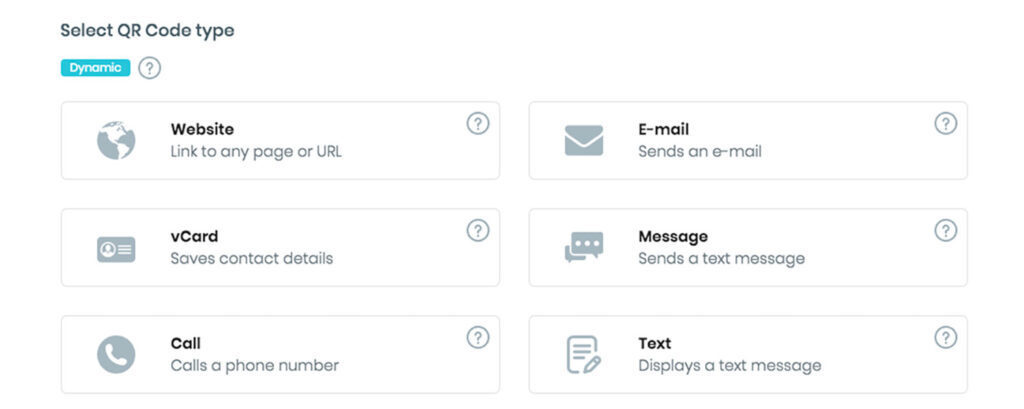Click the globe icon for Website

pyautogui.click(x=116, y=140)
